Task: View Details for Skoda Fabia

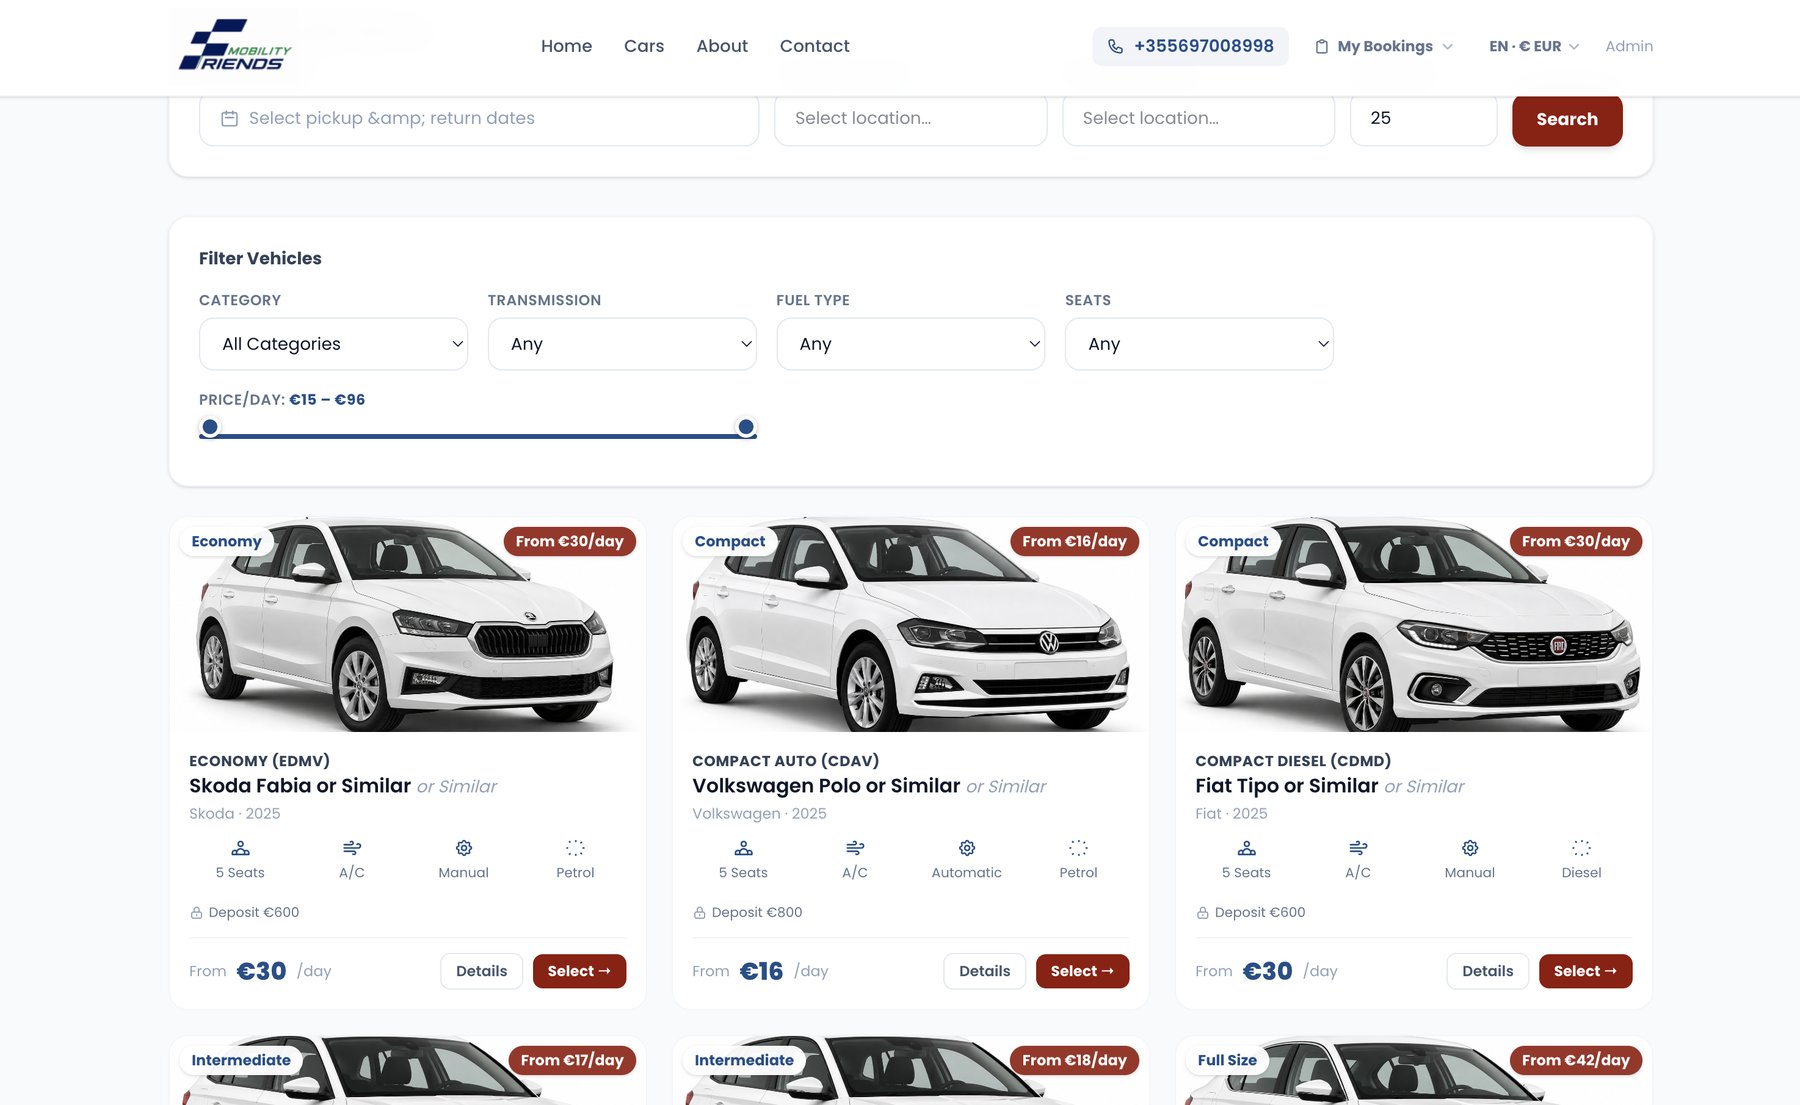Action: [481, 971]
